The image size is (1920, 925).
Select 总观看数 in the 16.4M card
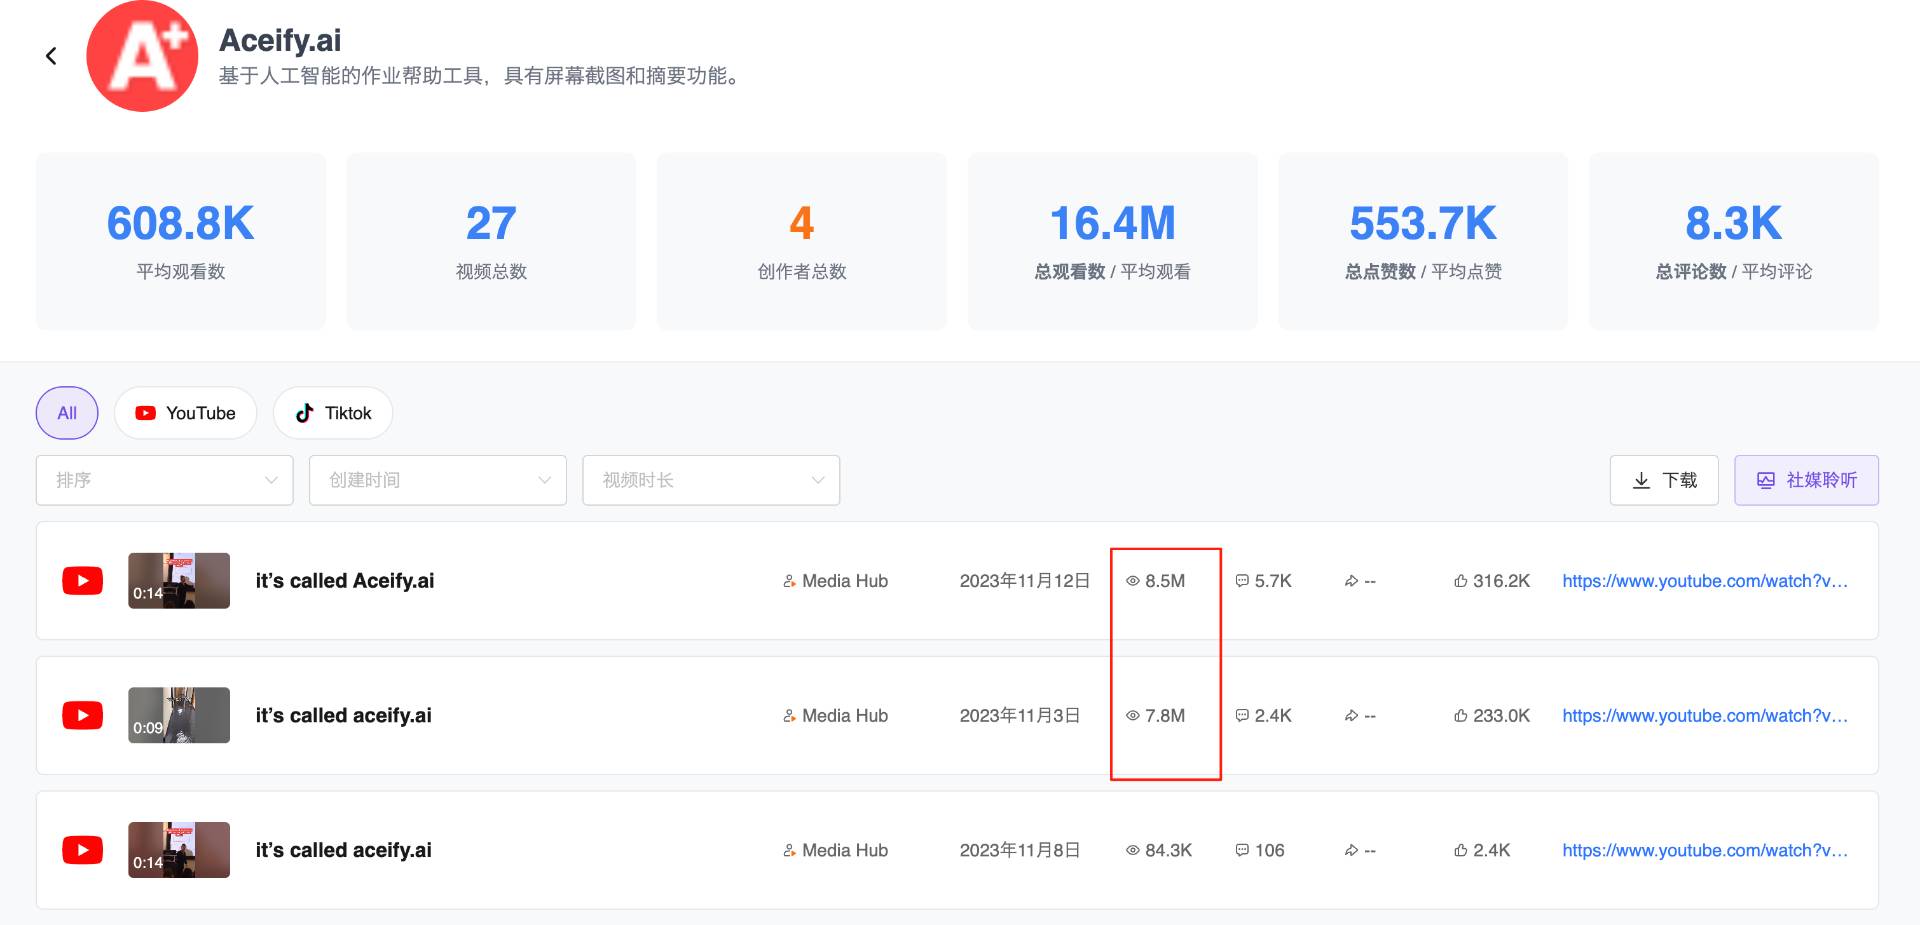(x=1070, y=272)
